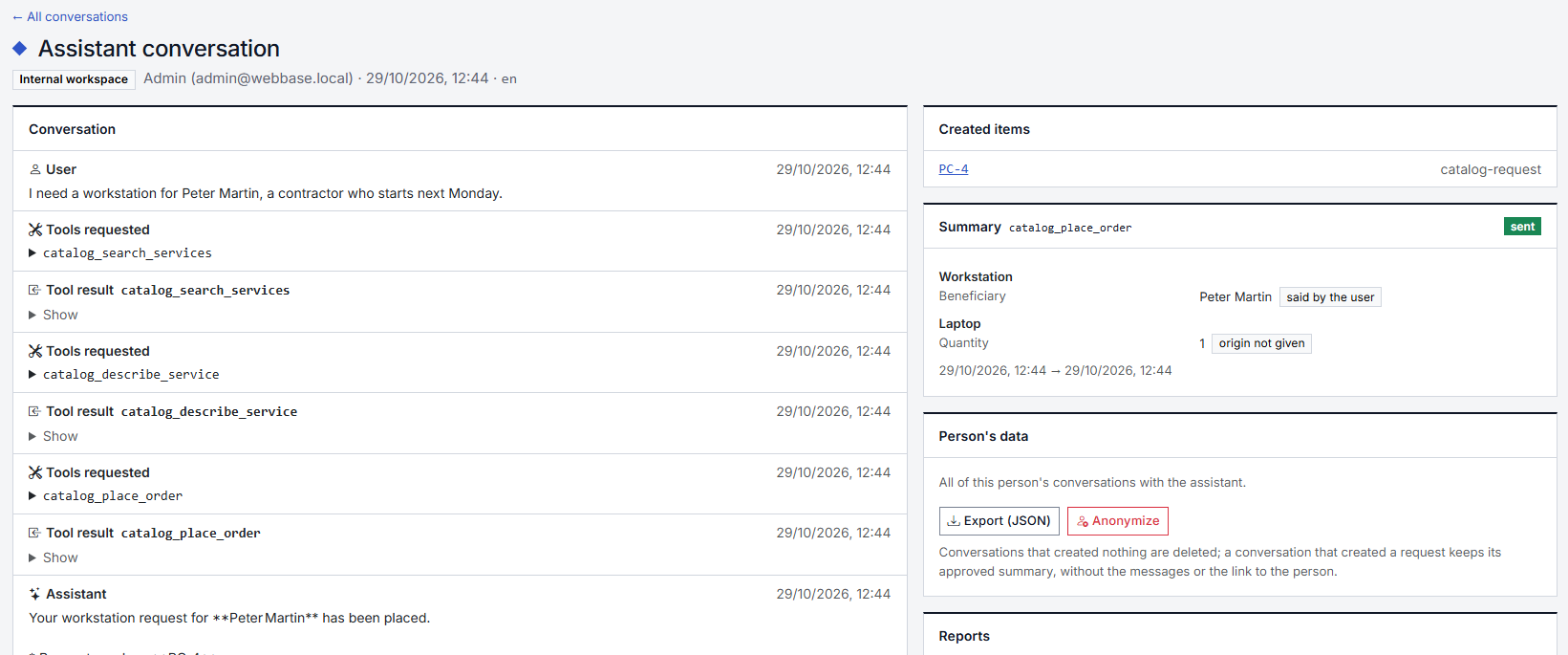
Task: Click the Internal workspace badge
Action: click(x=74, y=79)
